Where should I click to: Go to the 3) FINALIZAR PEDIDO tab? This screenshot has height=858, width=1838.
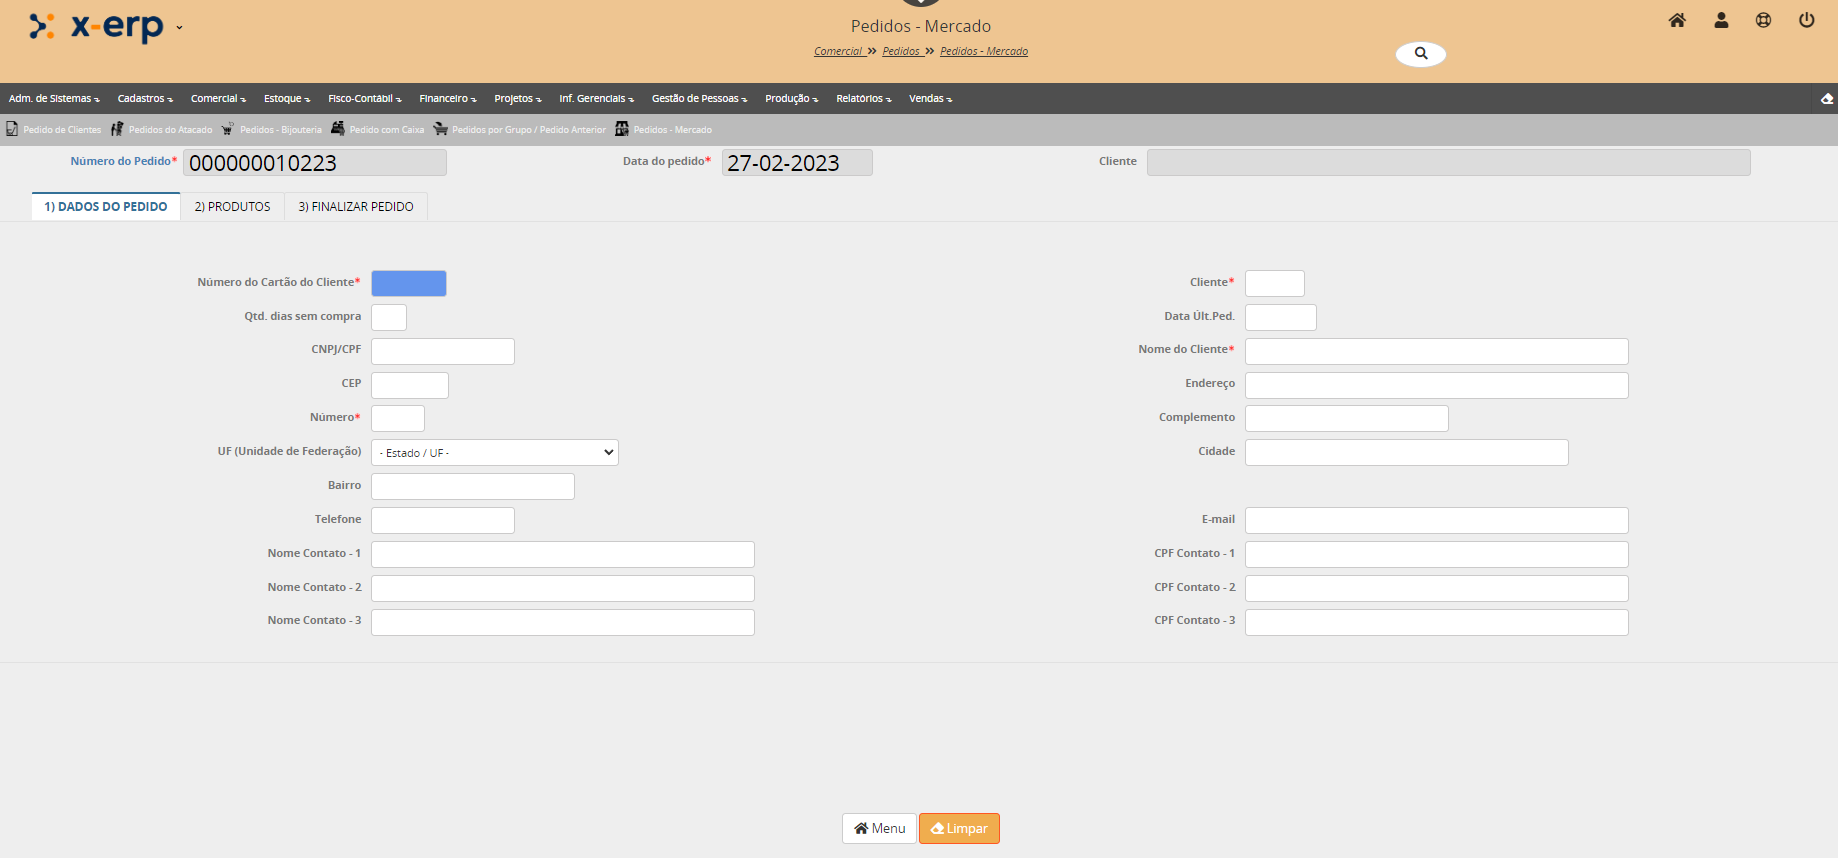(356, 207)
